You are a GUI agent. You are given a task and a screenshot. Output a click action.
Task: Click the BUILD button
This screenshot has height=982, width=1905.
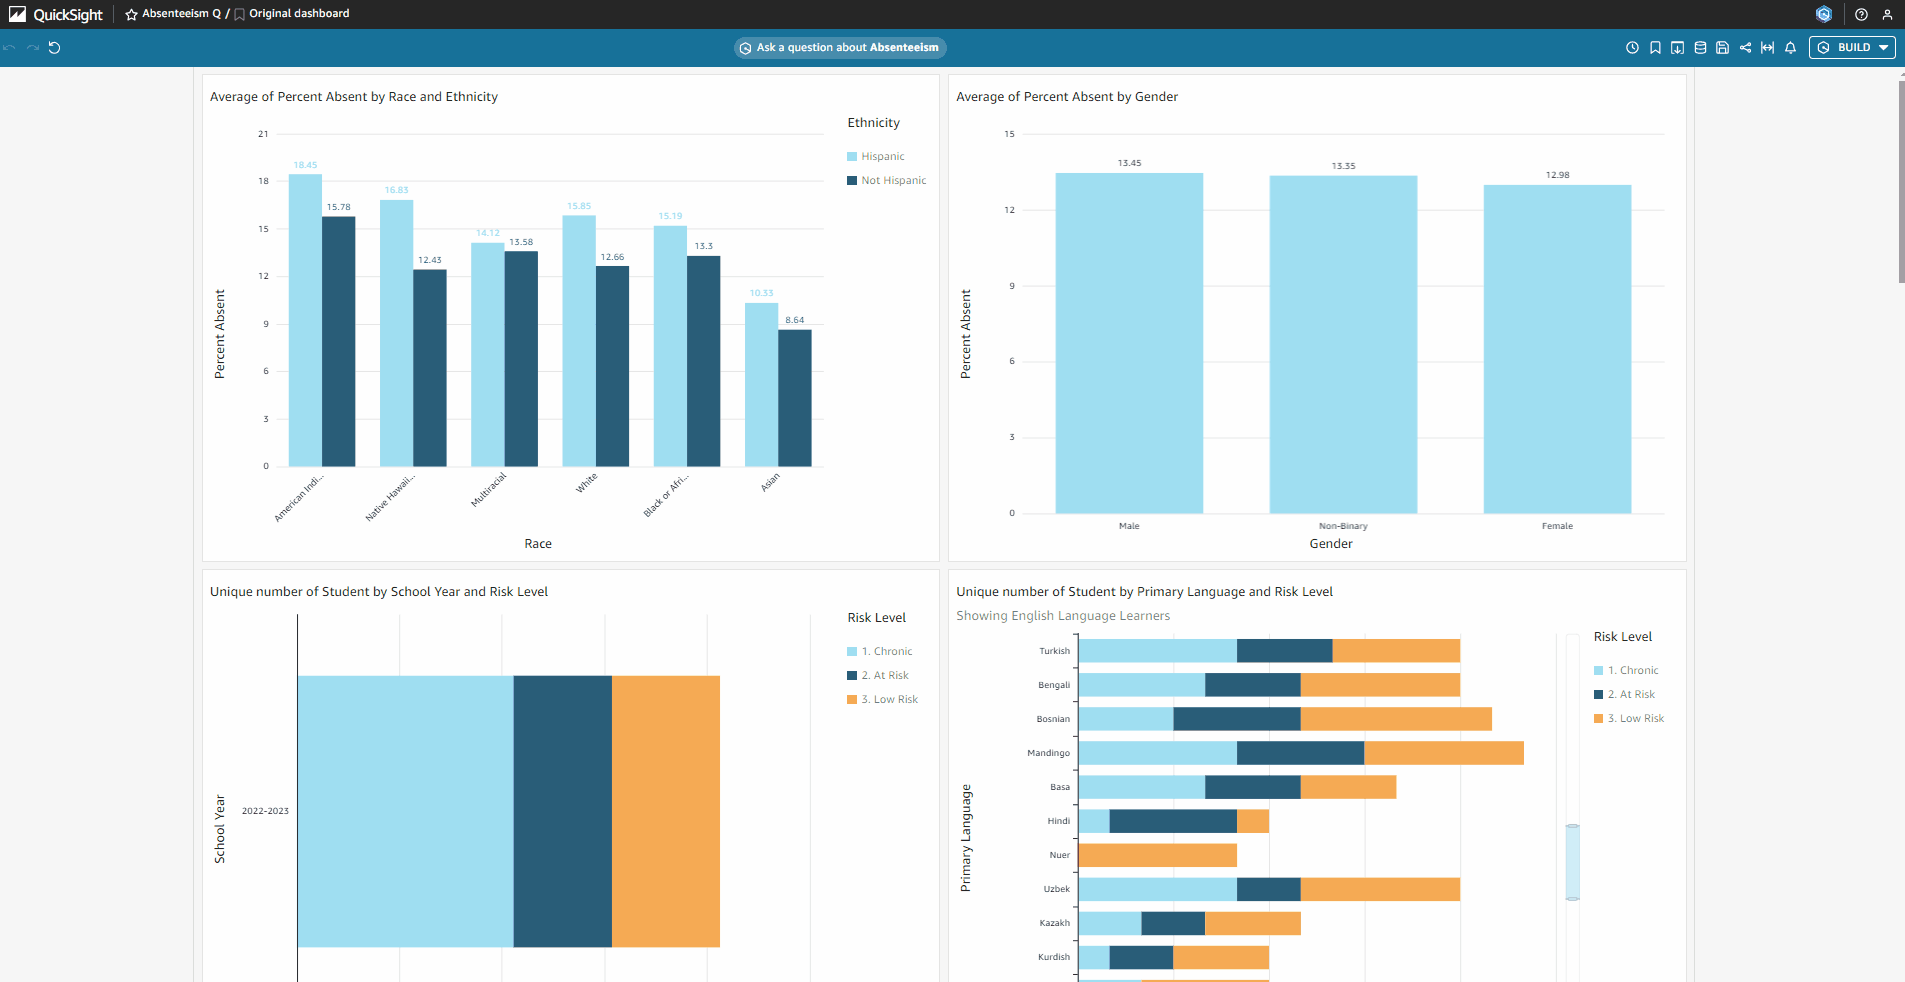(1852, 47)
